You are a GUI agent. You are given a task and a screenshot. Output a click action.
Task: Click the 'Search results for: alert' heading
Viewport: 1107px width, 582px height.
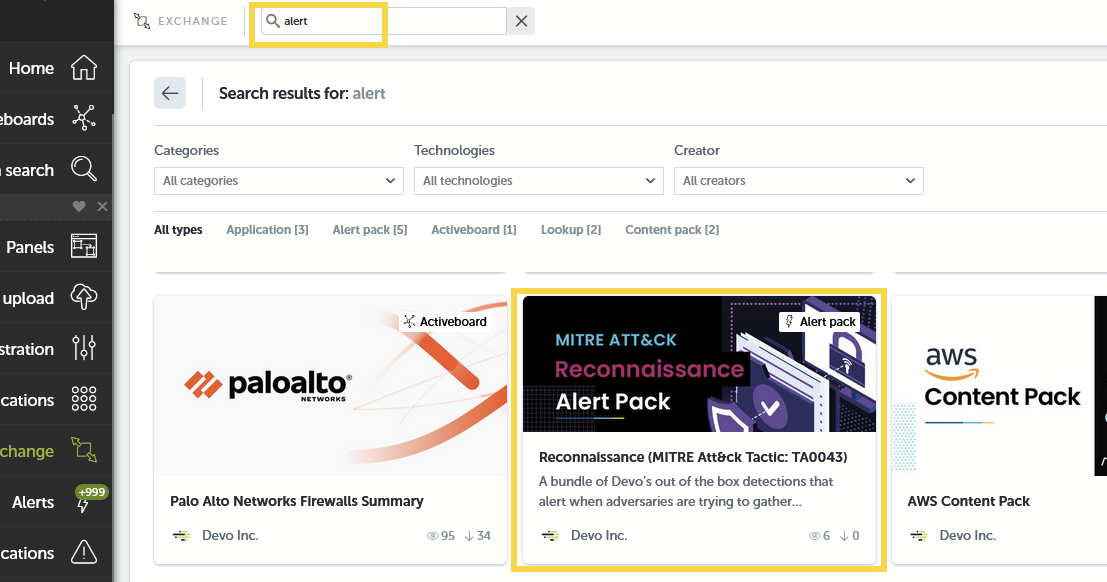(x=301, y=93)
